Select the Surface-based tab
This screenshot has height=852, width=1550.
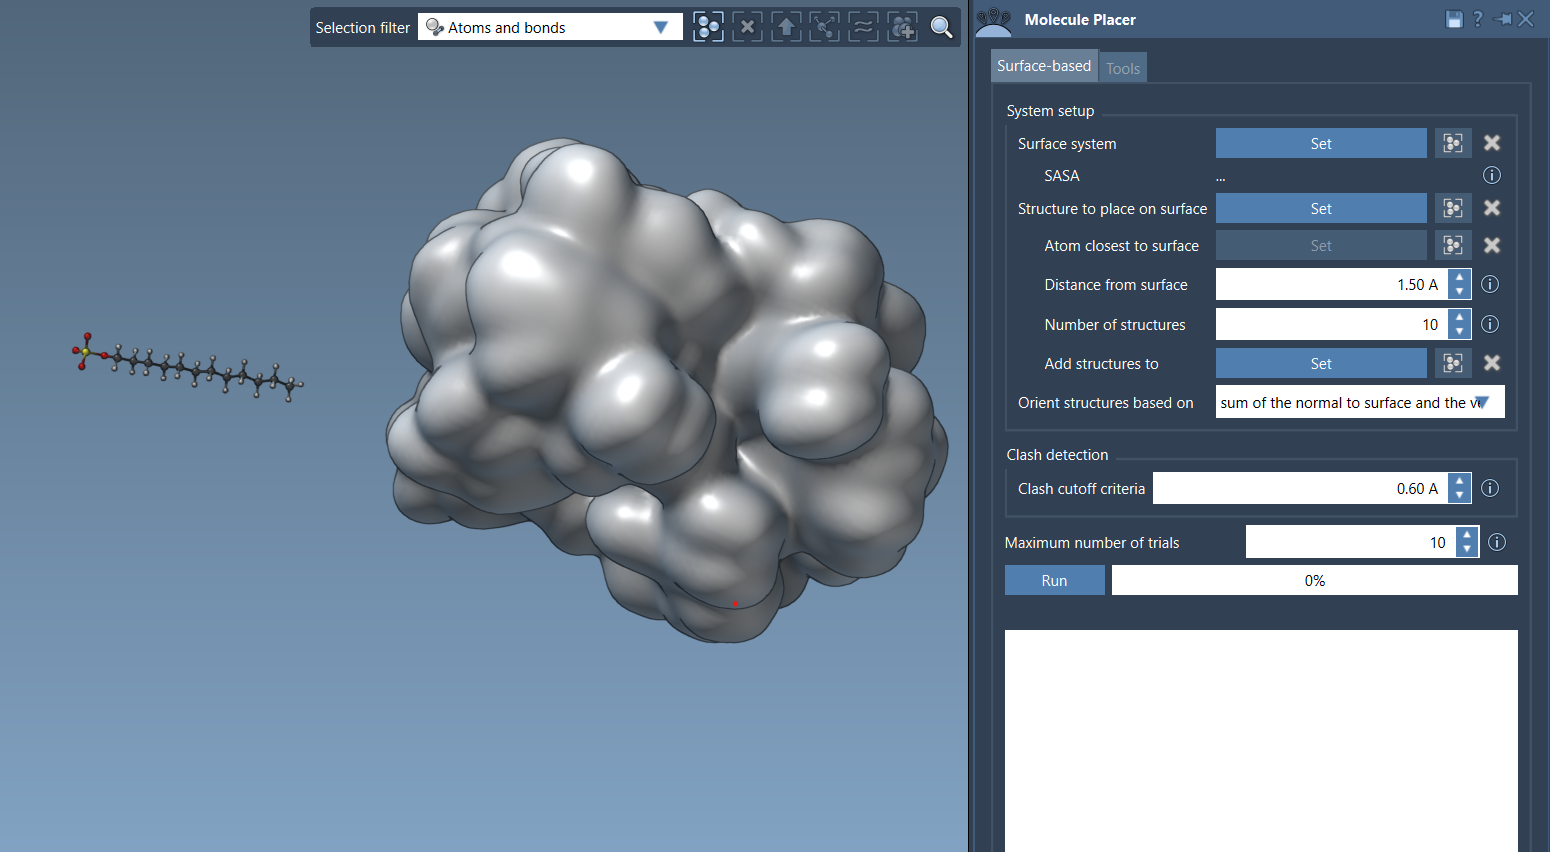[1043, 66]
